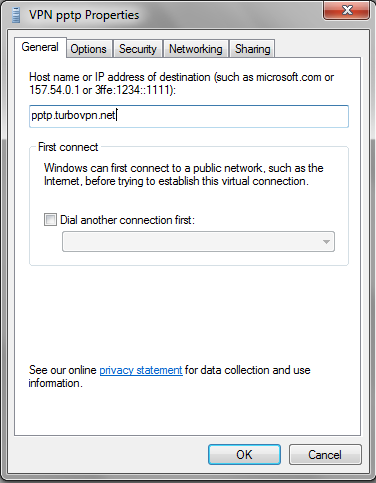Click the VPN server icon in title bar

(x=16, y=15)
